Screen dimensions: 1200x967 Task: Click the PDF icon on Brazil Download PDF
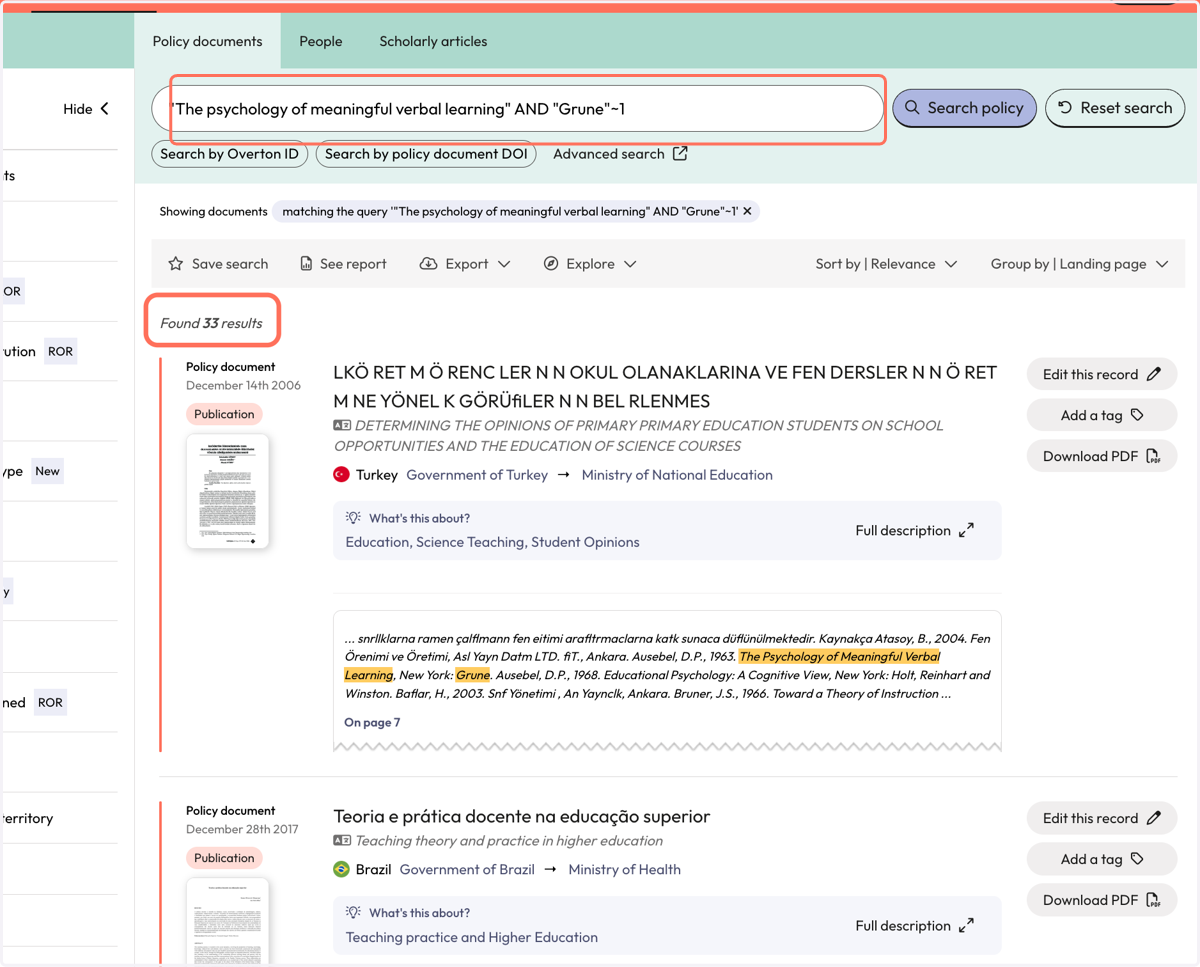pos(1153,900)
